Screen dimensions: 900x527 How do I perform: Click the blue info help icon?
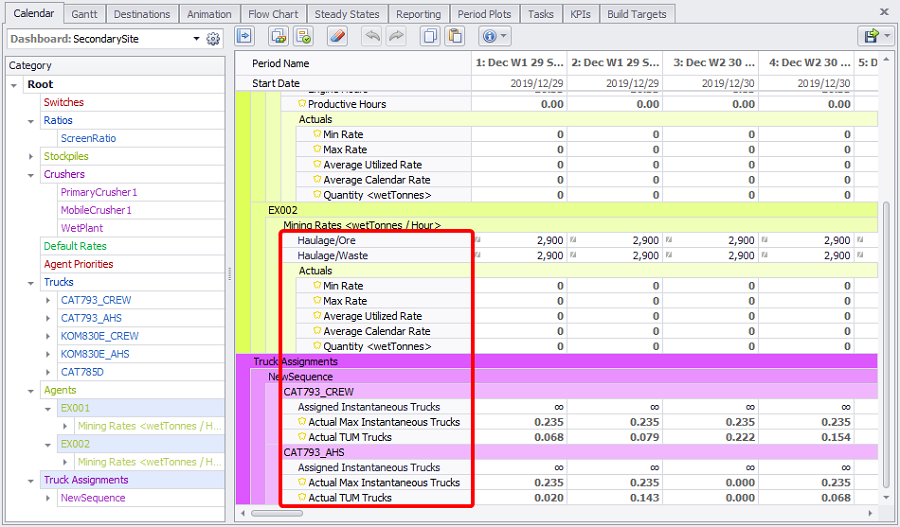coord(489,37)
